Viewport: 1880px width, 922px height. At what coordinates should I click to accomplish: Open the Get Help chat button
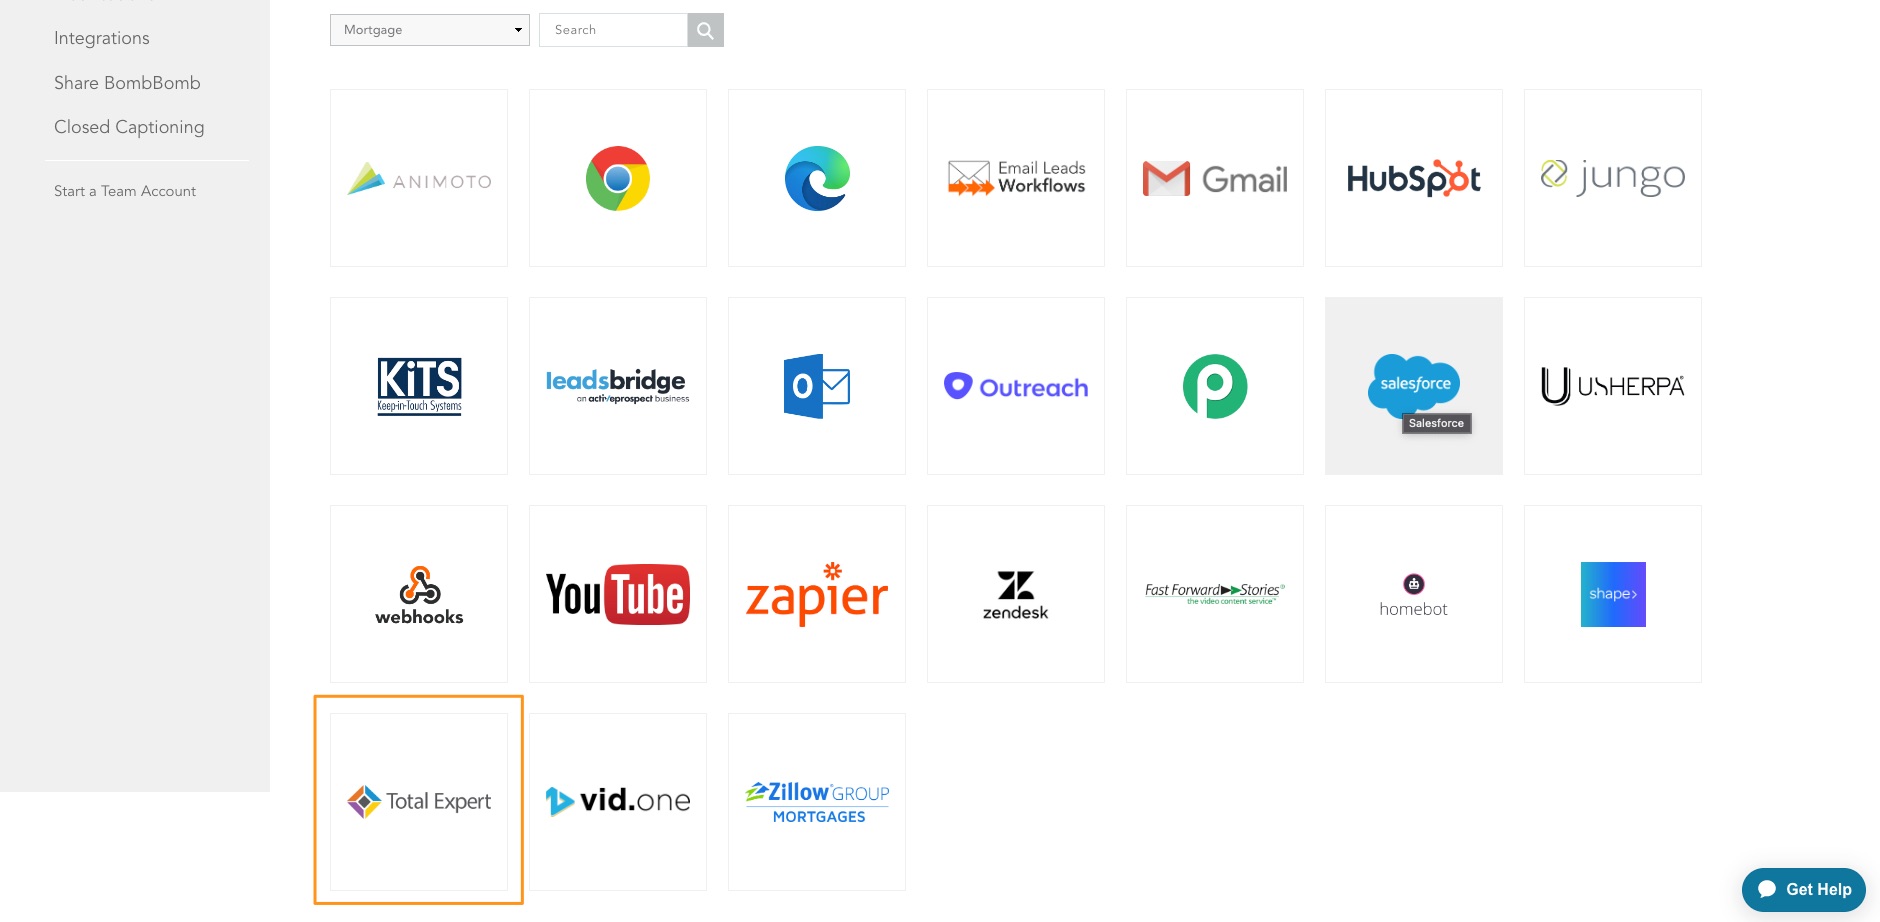1804,889
